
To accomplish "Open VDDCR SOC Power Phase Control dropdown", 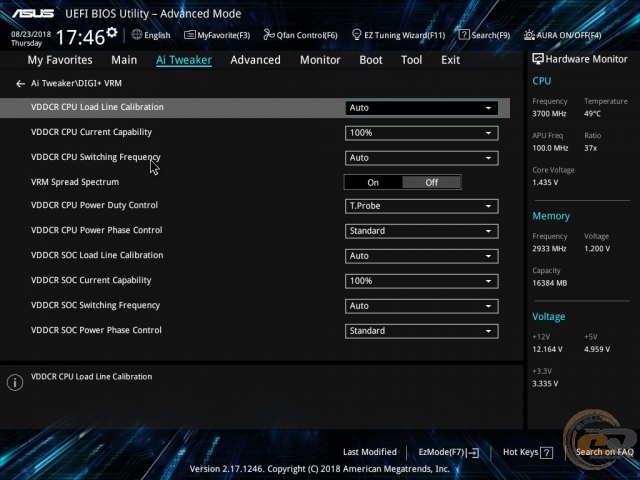I will [421, 331].
